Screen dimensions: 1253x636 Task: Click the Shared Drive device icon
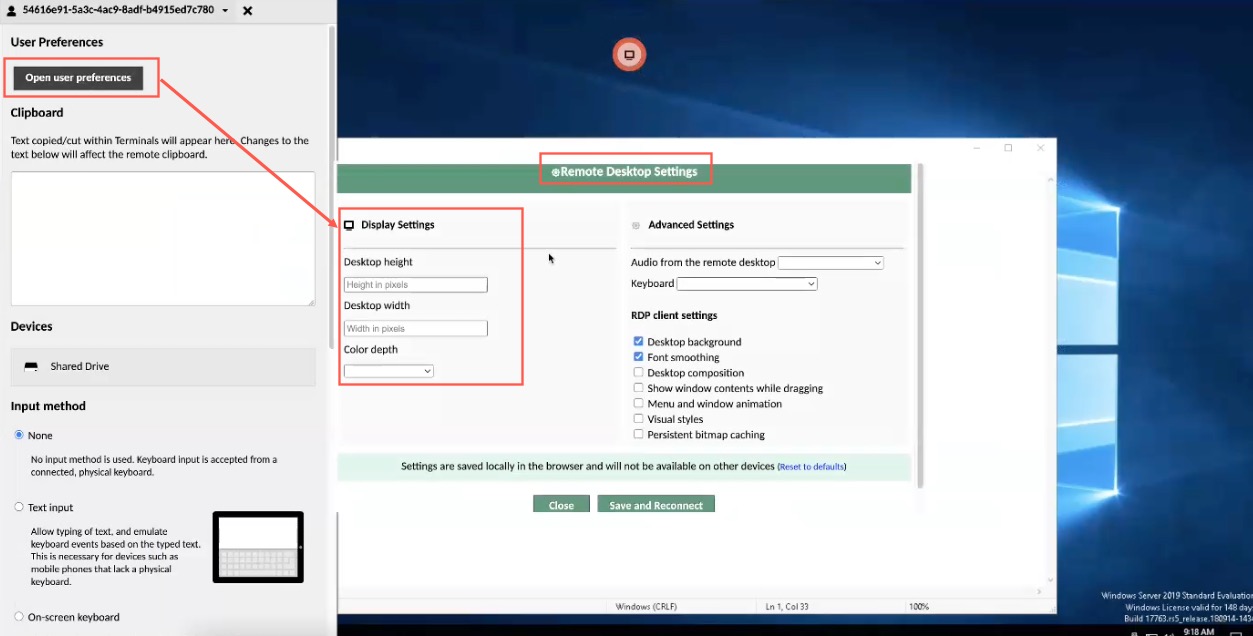31,367
